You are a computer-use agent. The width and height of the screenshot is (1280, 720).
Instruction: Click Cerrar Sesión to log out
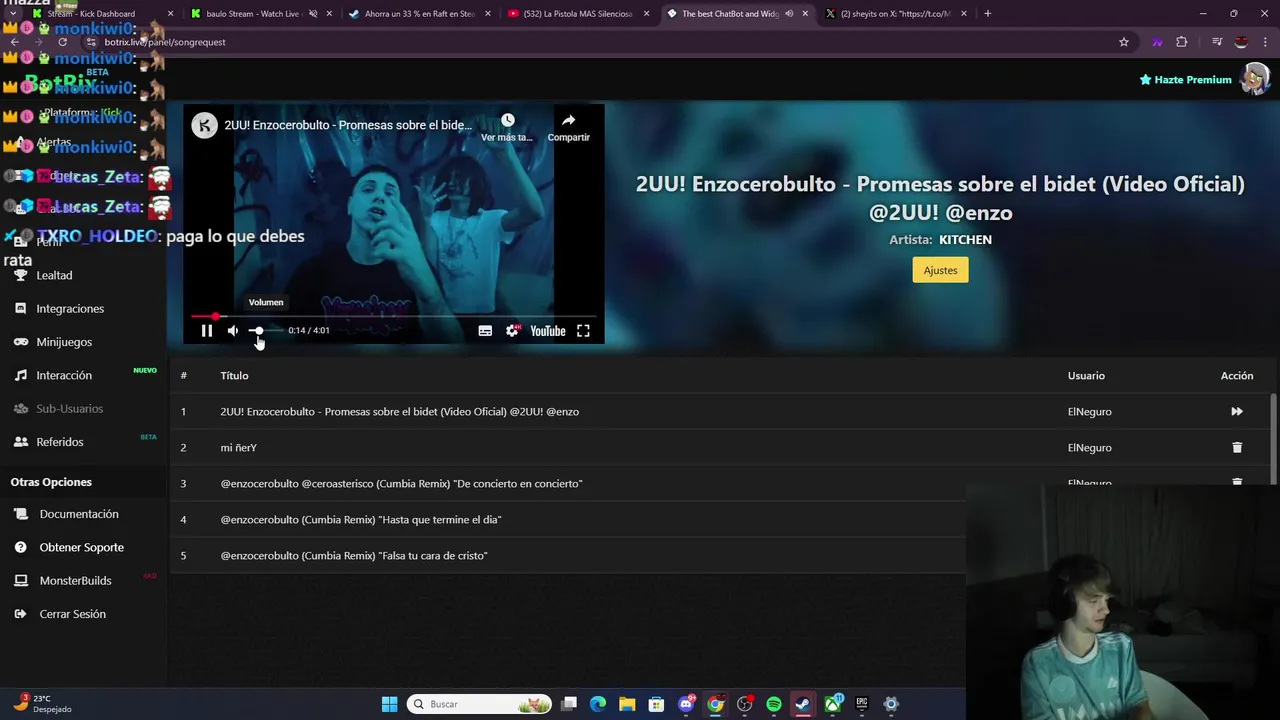pos(72,614)
